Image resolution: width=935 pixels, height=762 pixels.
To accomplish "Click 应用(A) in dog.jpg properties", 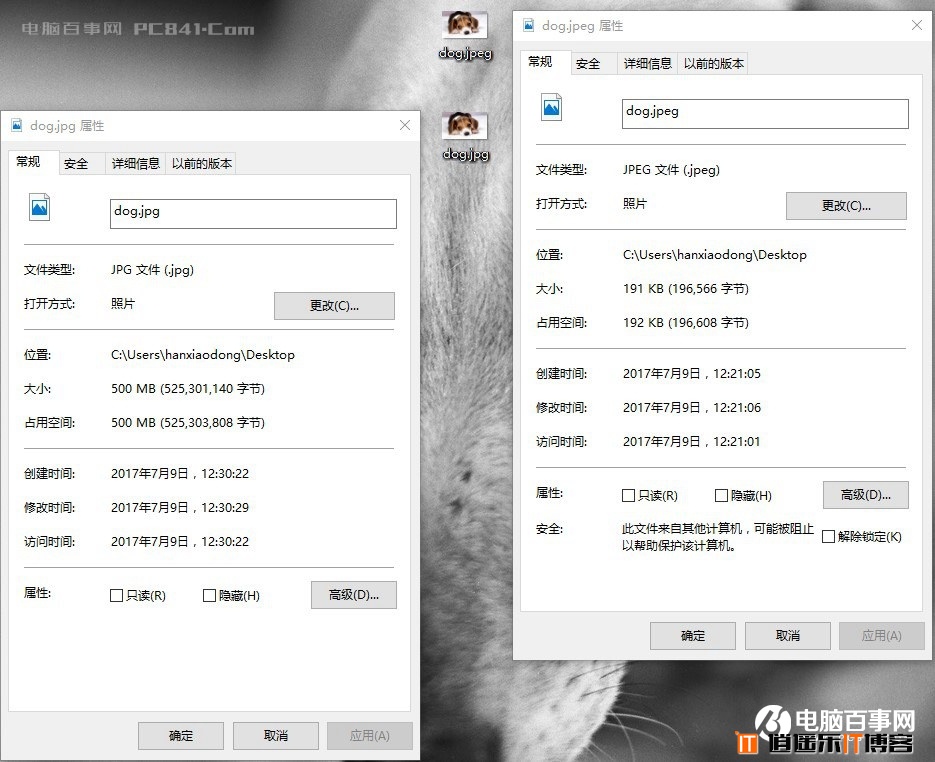I will (x=370, y=736).
